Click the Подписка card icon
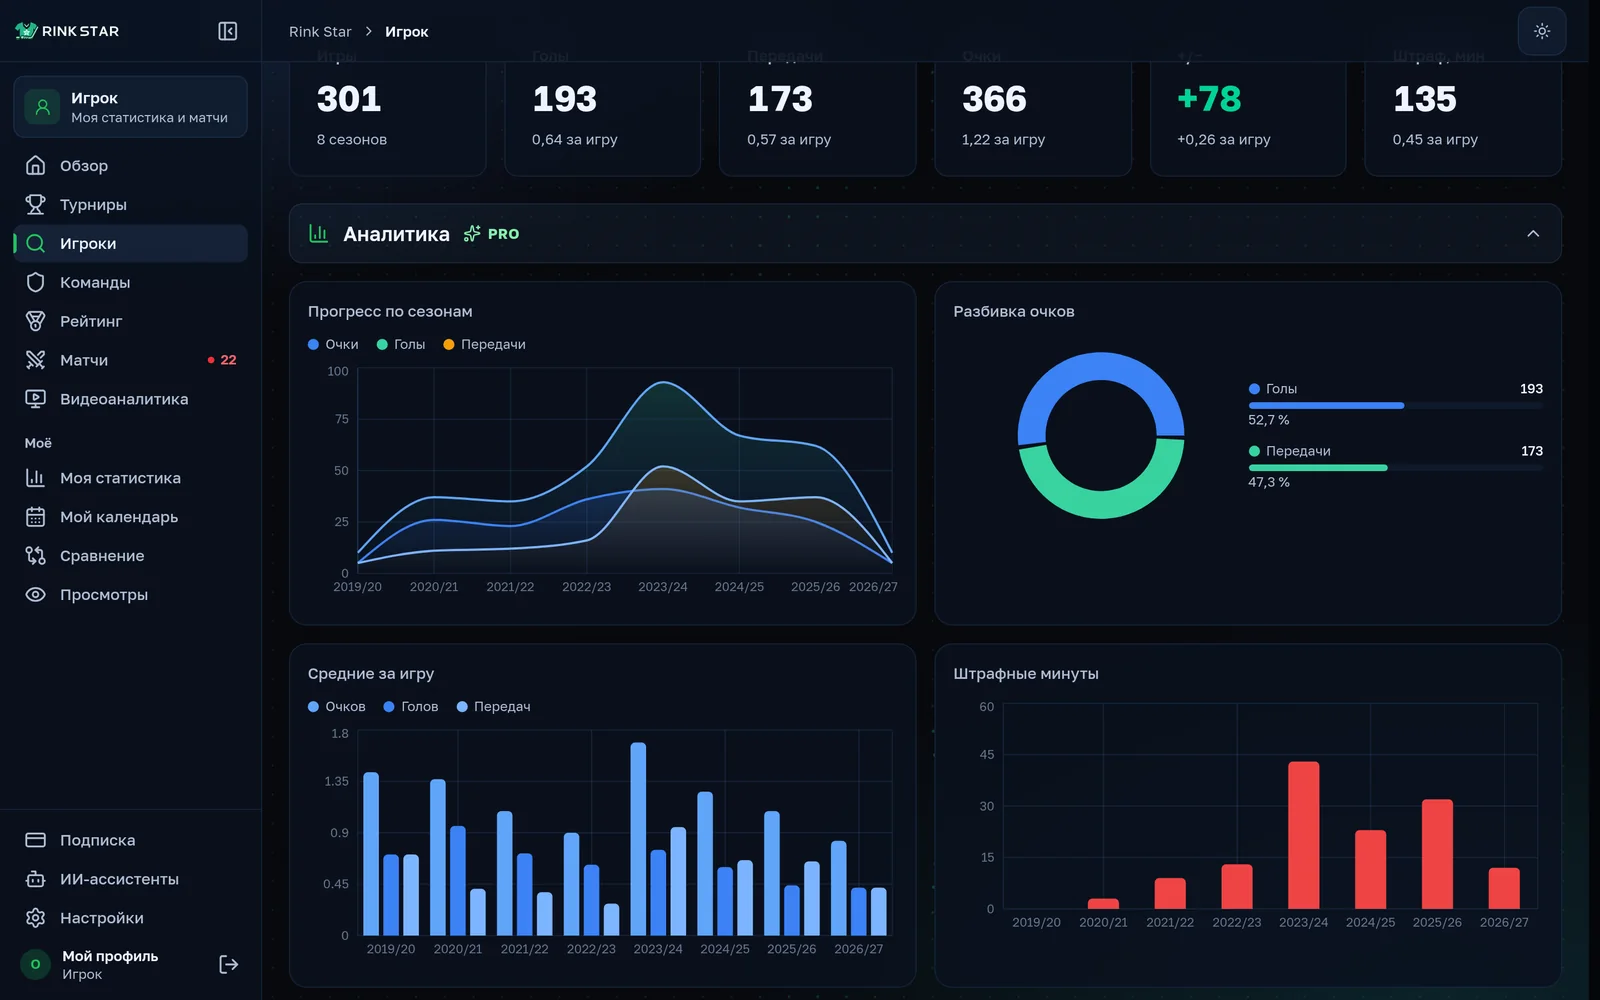The image size is (1600, 1000). (x=35, y=840)
